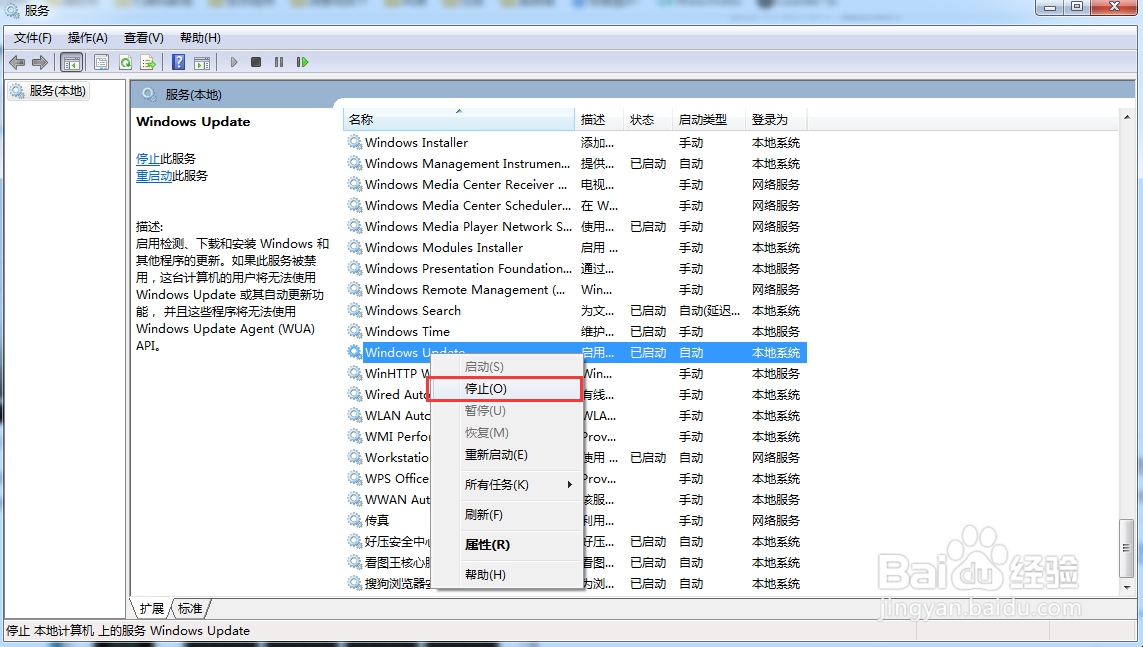This screenshot has height=647, width=1143.
Task: Click the Forward arrow toolbar icon
Action: pyautogui.click(x=40, y=63)
